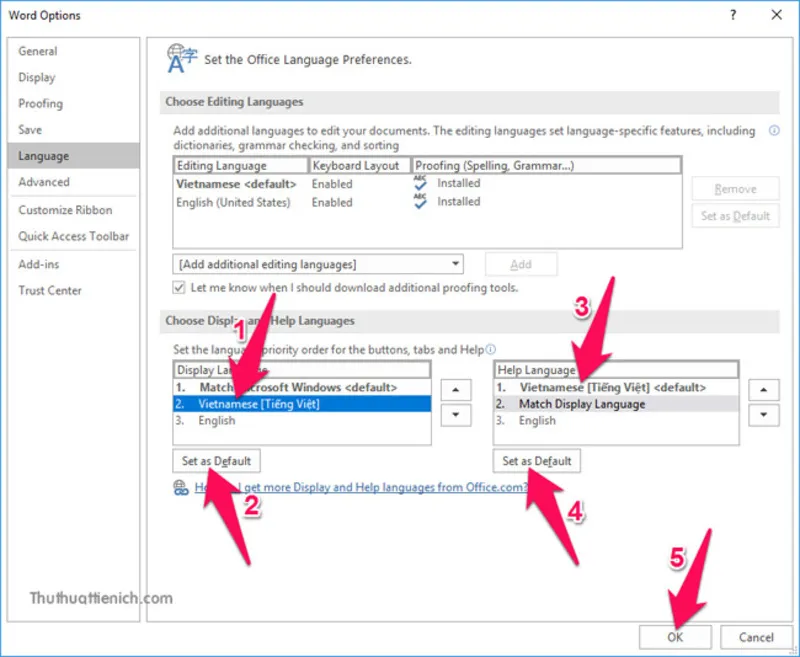Open the Display options category
The height and width of the screenshot is (657, 800).
(73, 78)
